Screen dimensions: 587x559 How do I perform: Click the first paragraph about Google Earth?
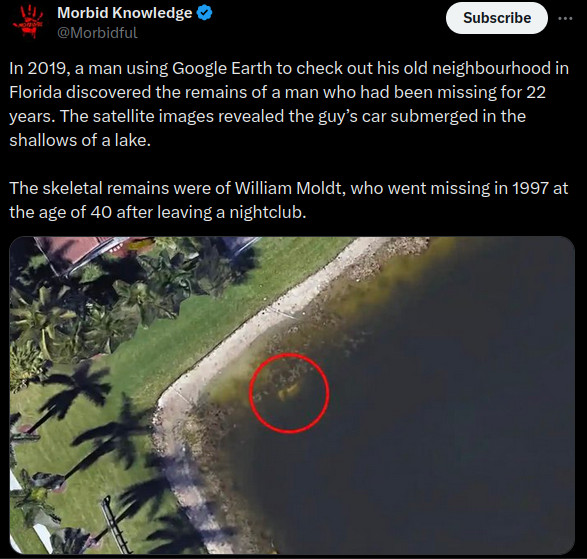click(x=289, y=104)
